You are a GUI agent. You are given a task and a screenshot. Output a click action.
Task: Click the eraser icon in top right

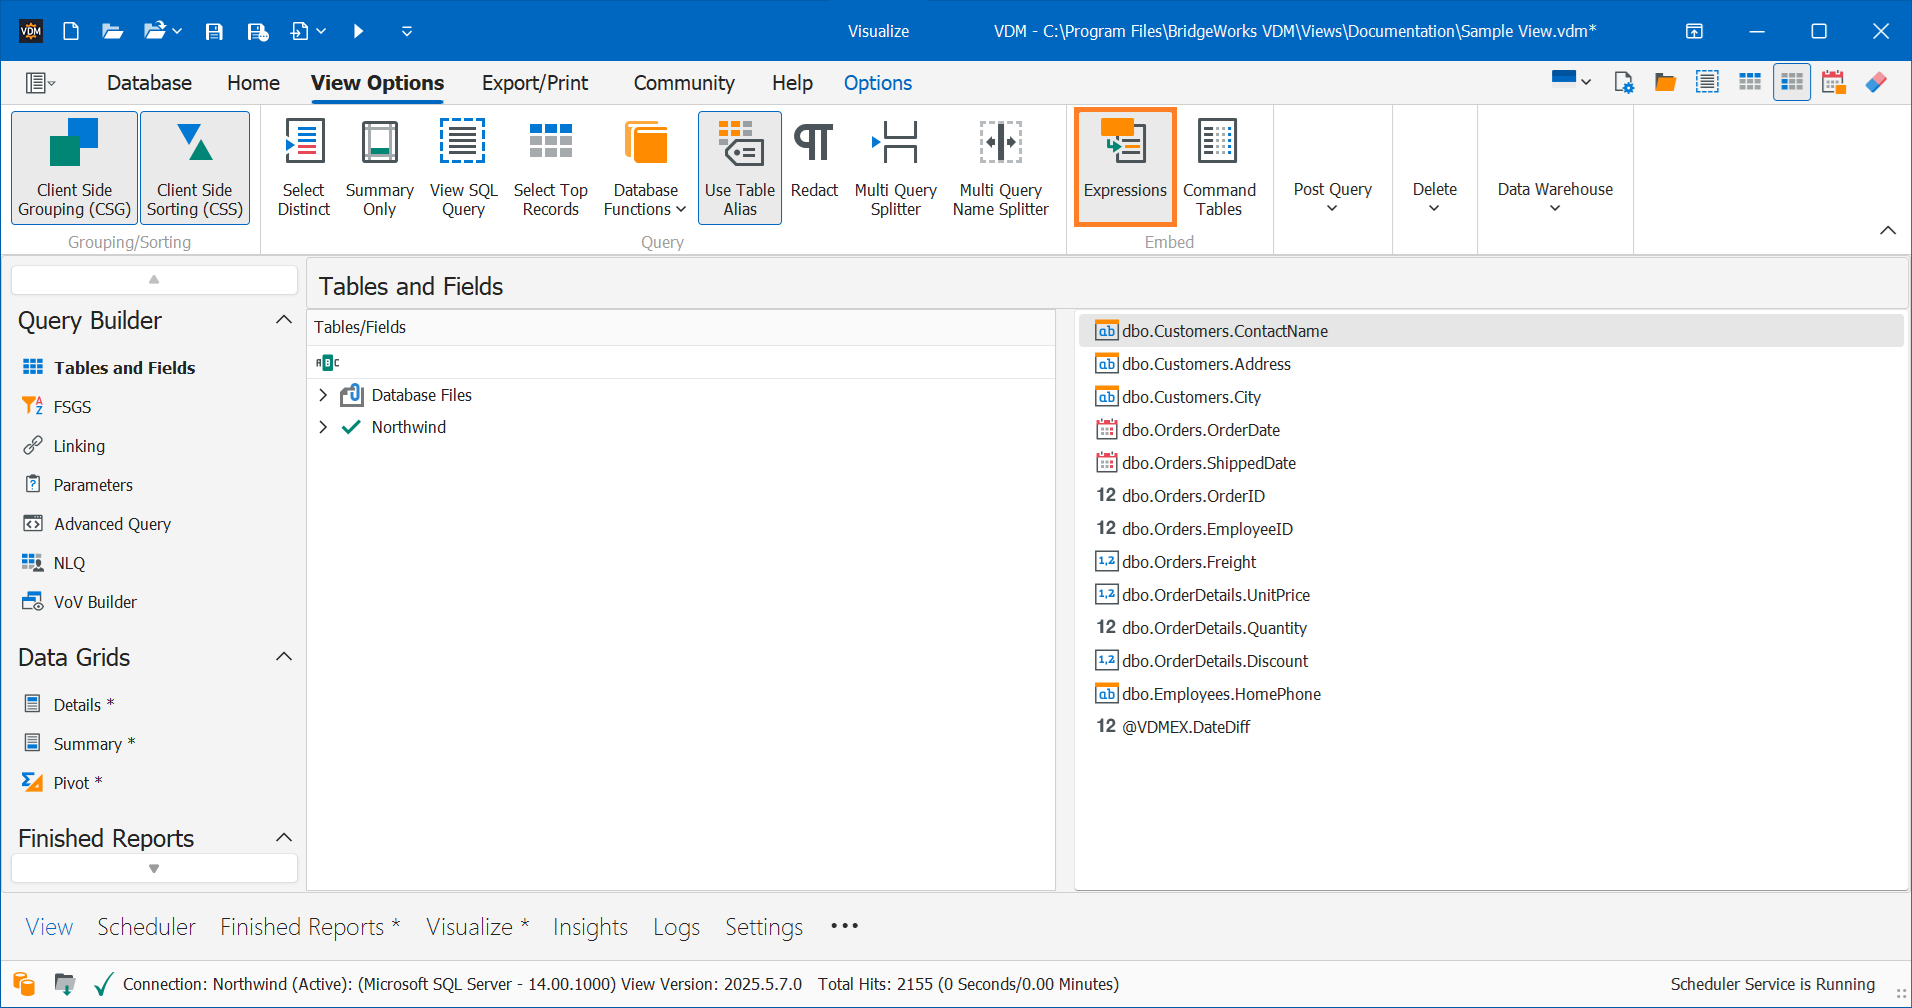[1876, 82]
